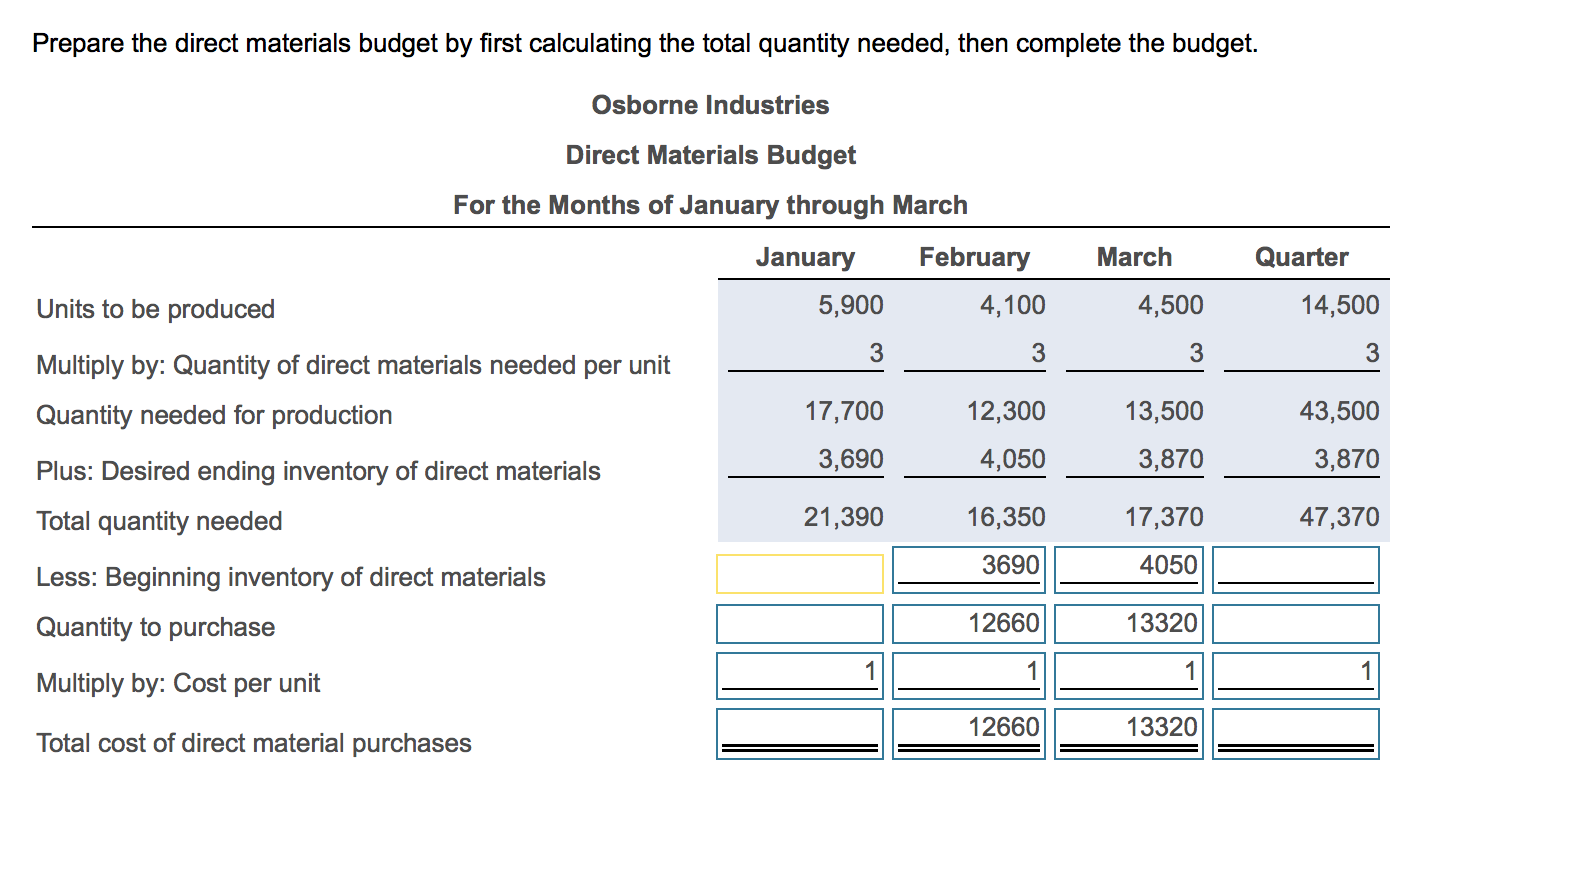Click Less: Beginning inventory row label

291,577
